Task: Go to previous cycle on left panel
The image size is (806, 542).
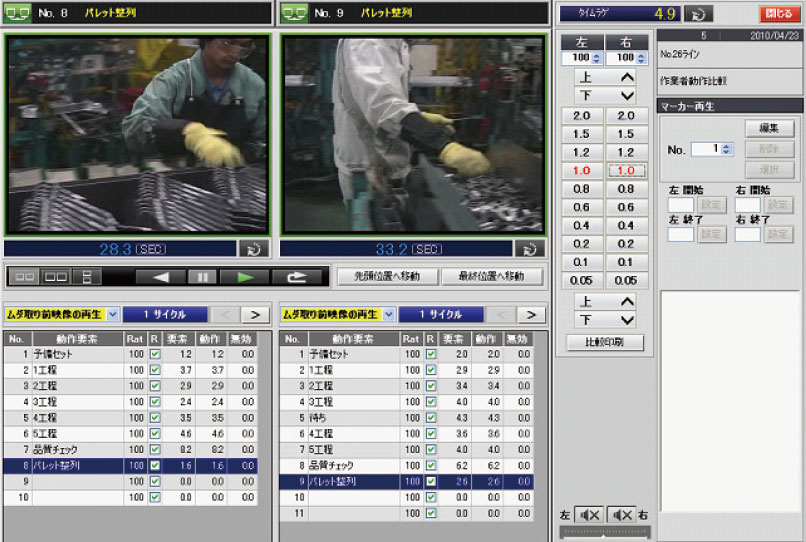Action: (x=226, y=314)
